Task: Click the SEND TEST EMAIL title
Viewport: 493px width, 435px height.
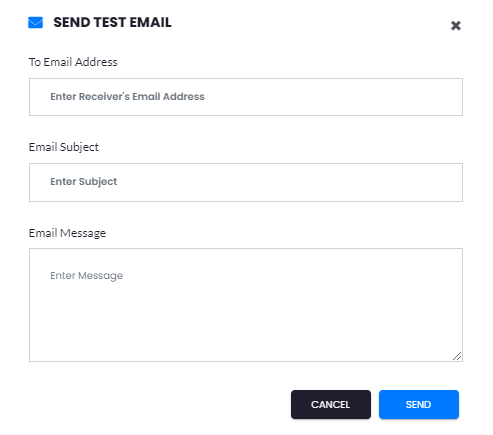Action: click(x=112, y=22)
